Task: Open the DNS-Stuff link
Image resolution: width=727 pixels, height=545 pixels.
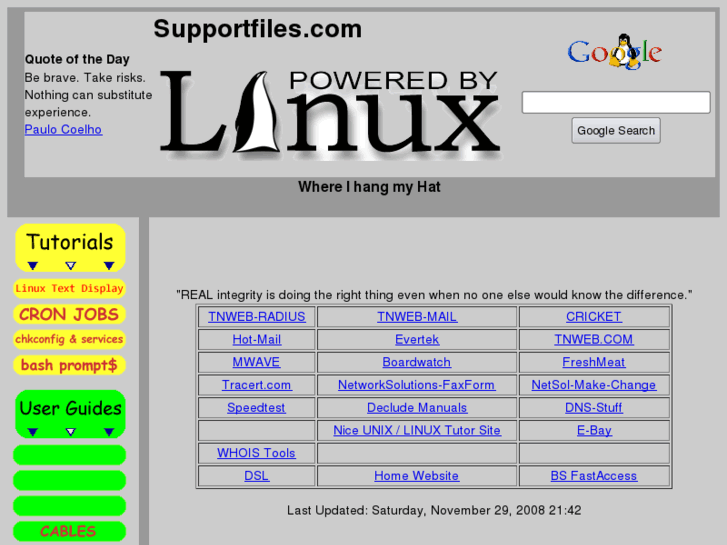Action: tap(594, 407)
